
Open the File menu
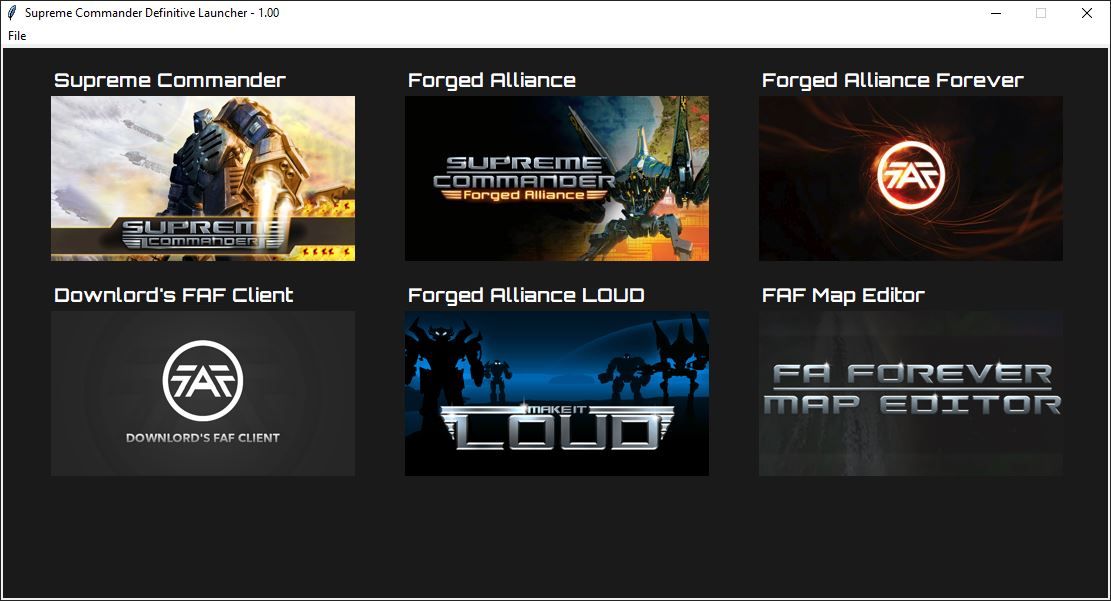pyautogui.click(x=17, y=35)
